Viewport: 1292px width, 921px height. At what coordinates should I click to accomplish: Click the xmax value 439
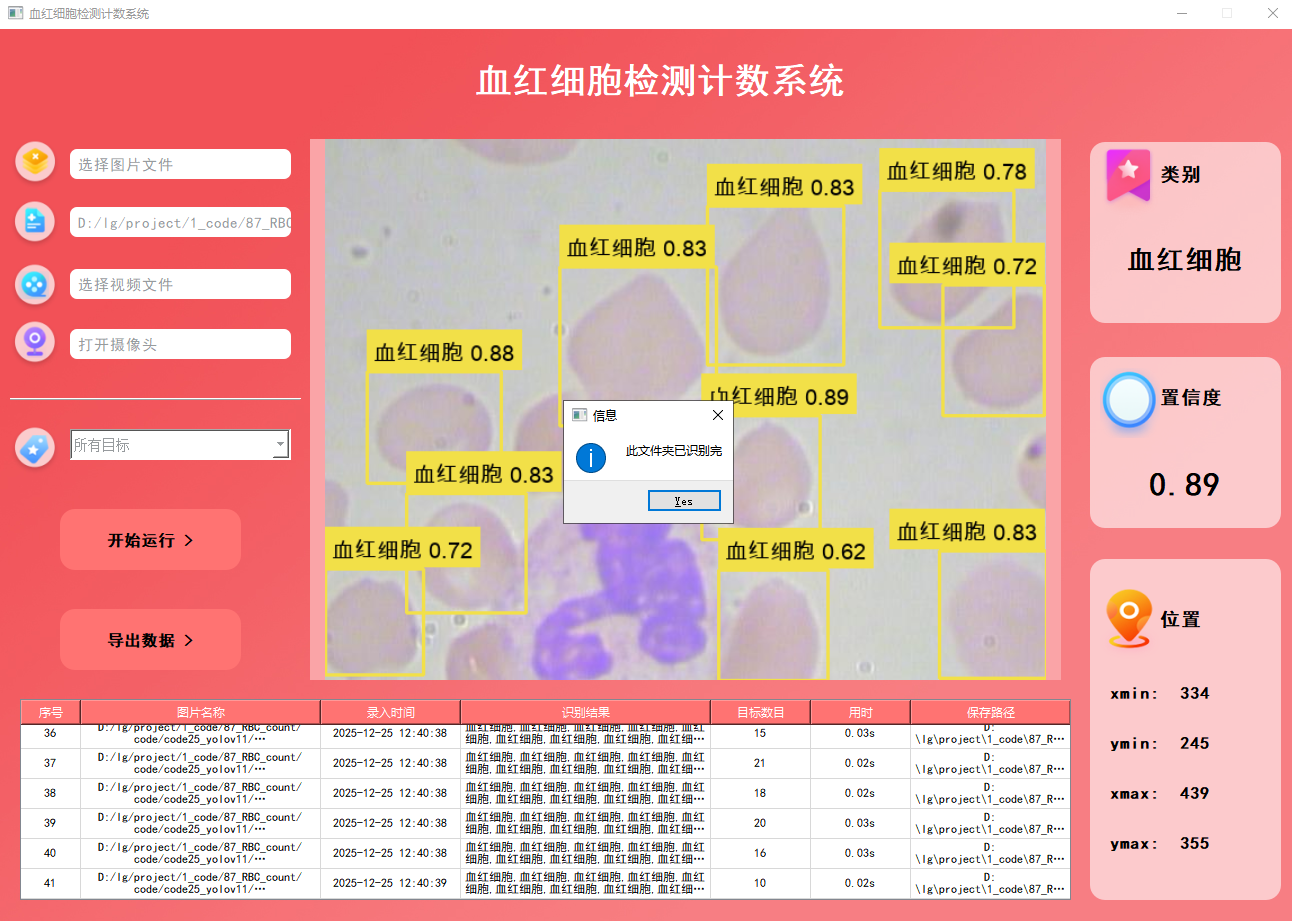pyautogui.click(x=1194, y=793)
